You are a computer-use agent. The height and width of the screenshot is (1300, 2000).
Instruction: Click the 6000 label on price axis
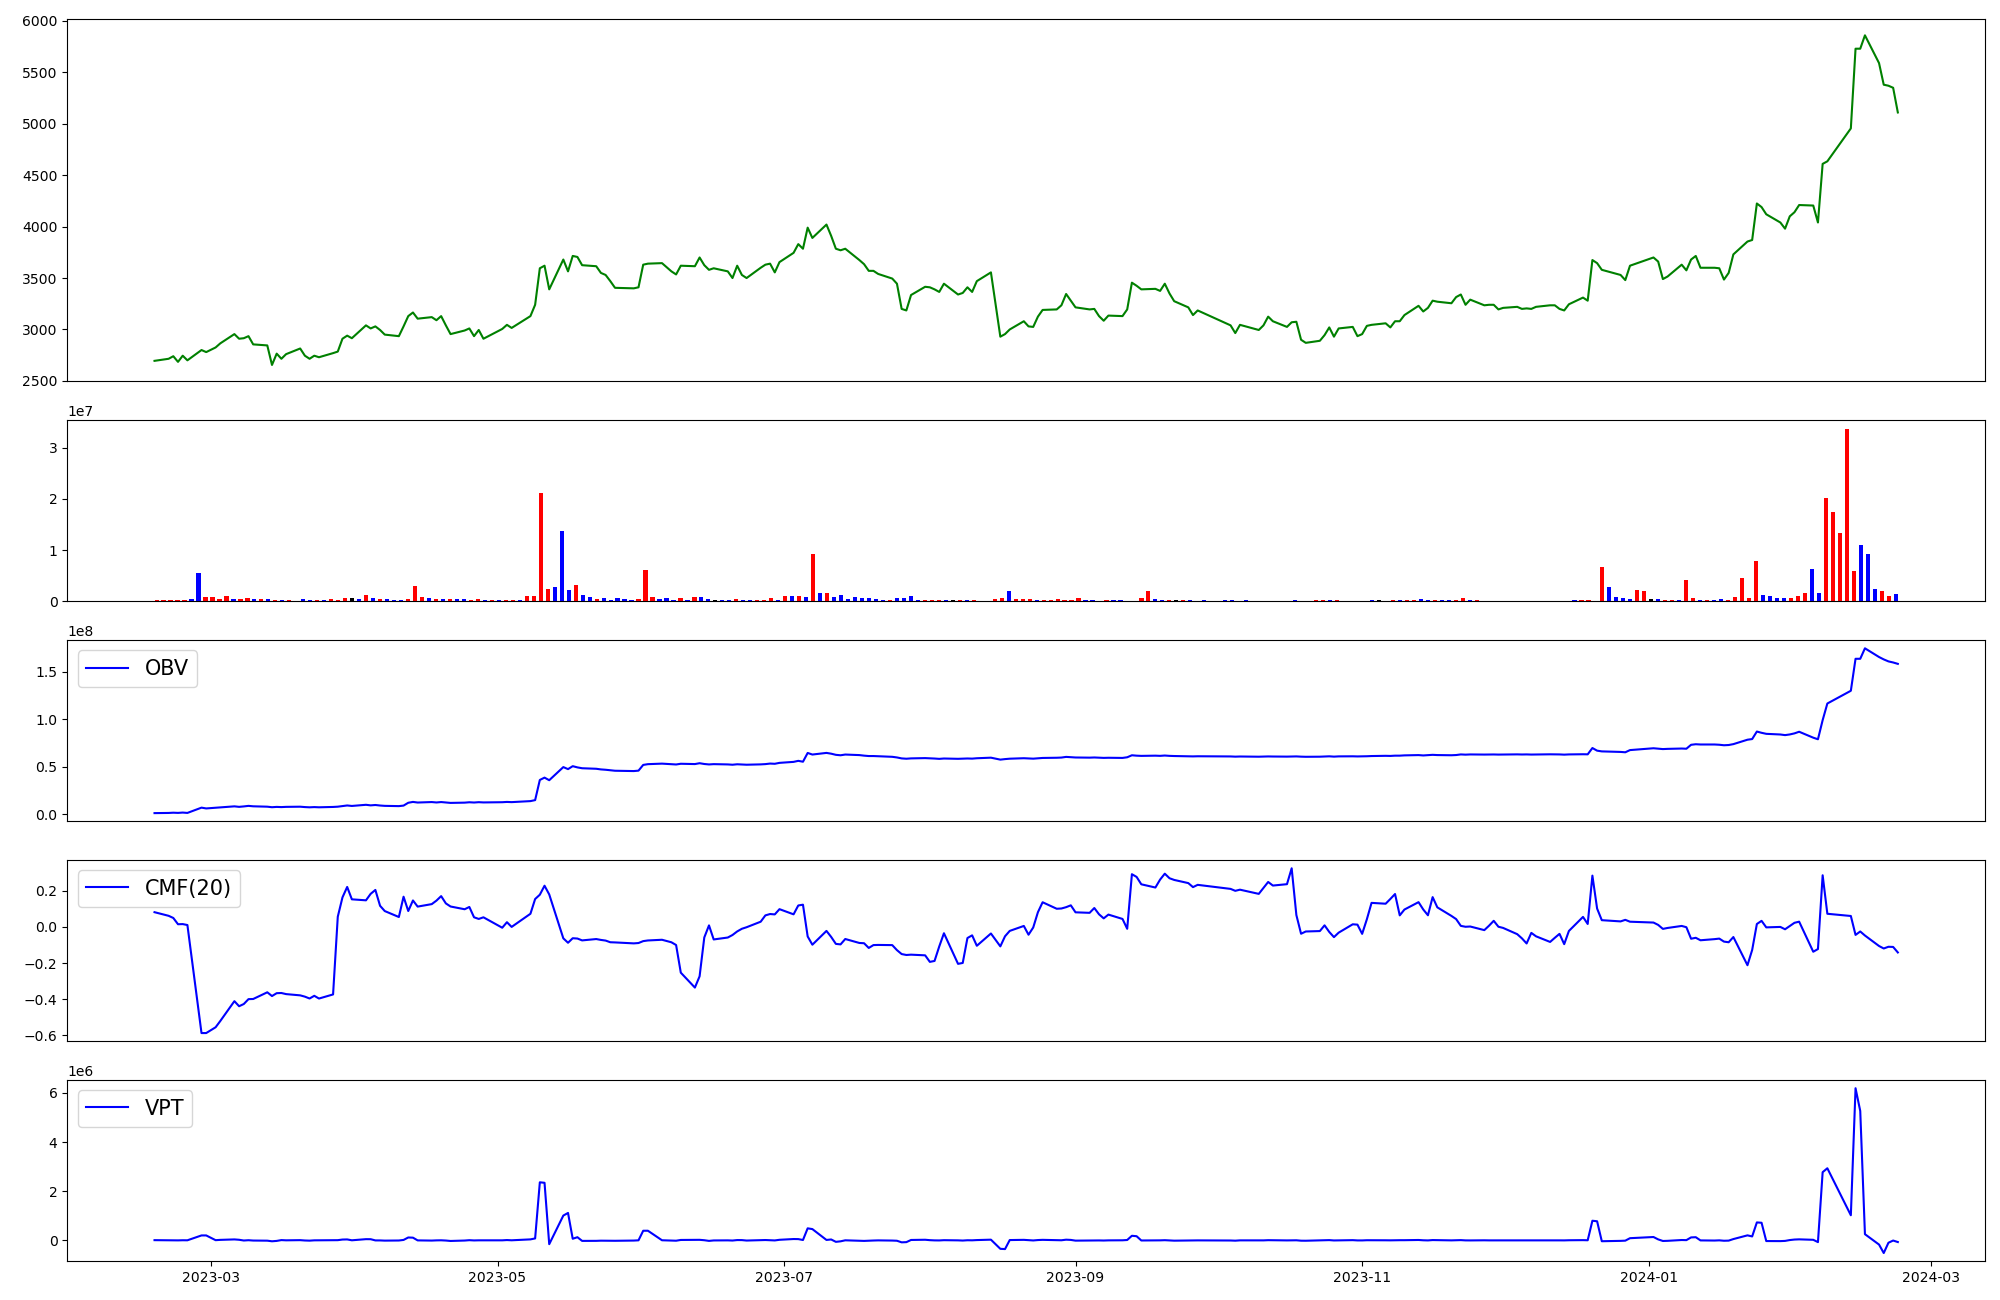pyautogui.click(x=41, y=21)
